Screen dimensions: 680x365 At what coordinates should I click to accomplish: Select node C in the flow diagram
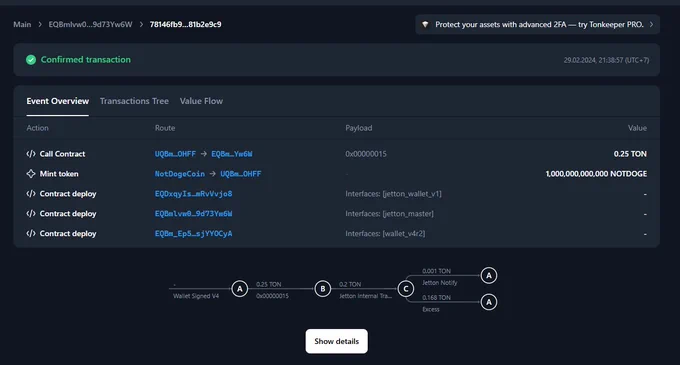coord(406,289)
